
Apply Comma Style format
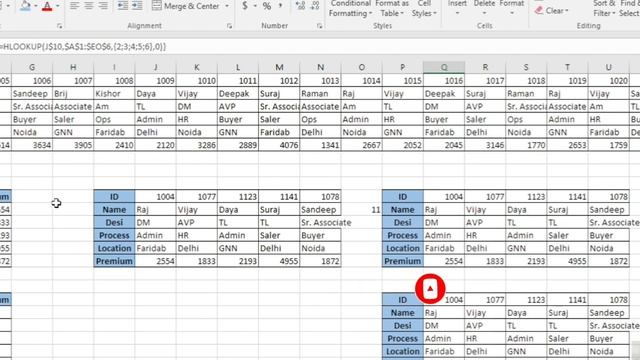tap(281, 6)
